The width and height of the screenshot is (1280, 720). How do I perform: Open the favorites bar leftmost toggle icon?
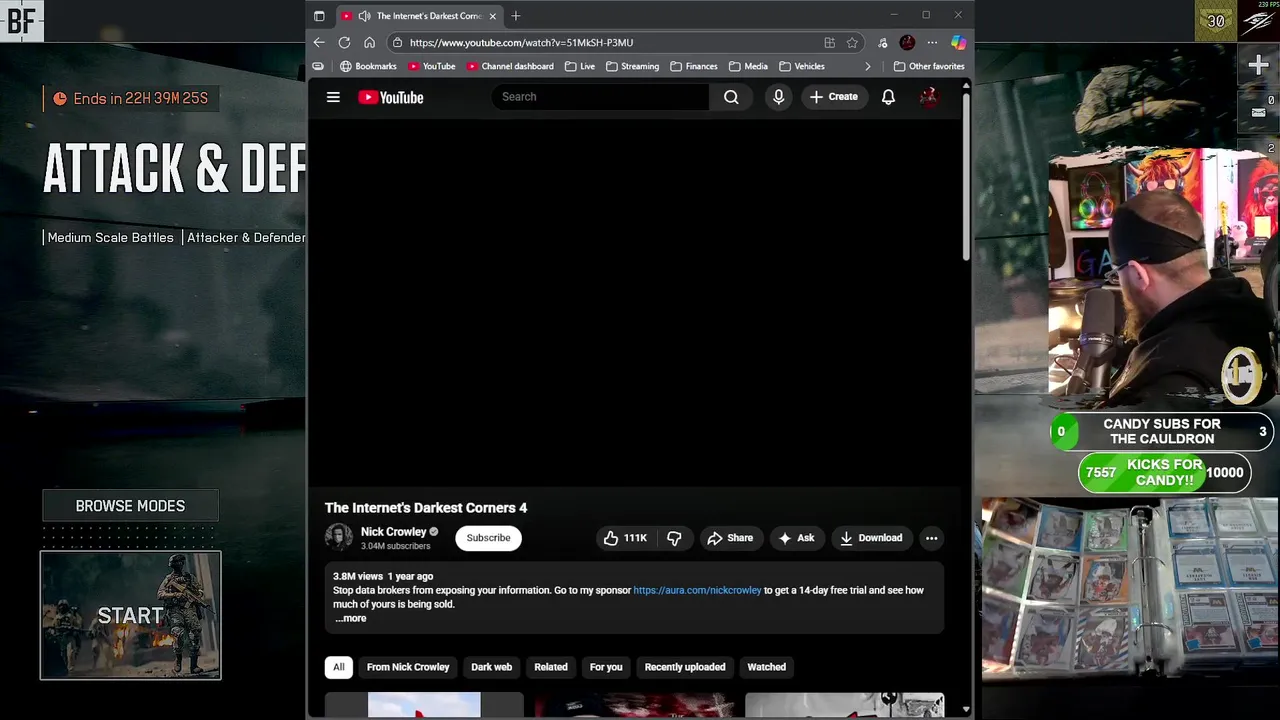tap(318, 66)
